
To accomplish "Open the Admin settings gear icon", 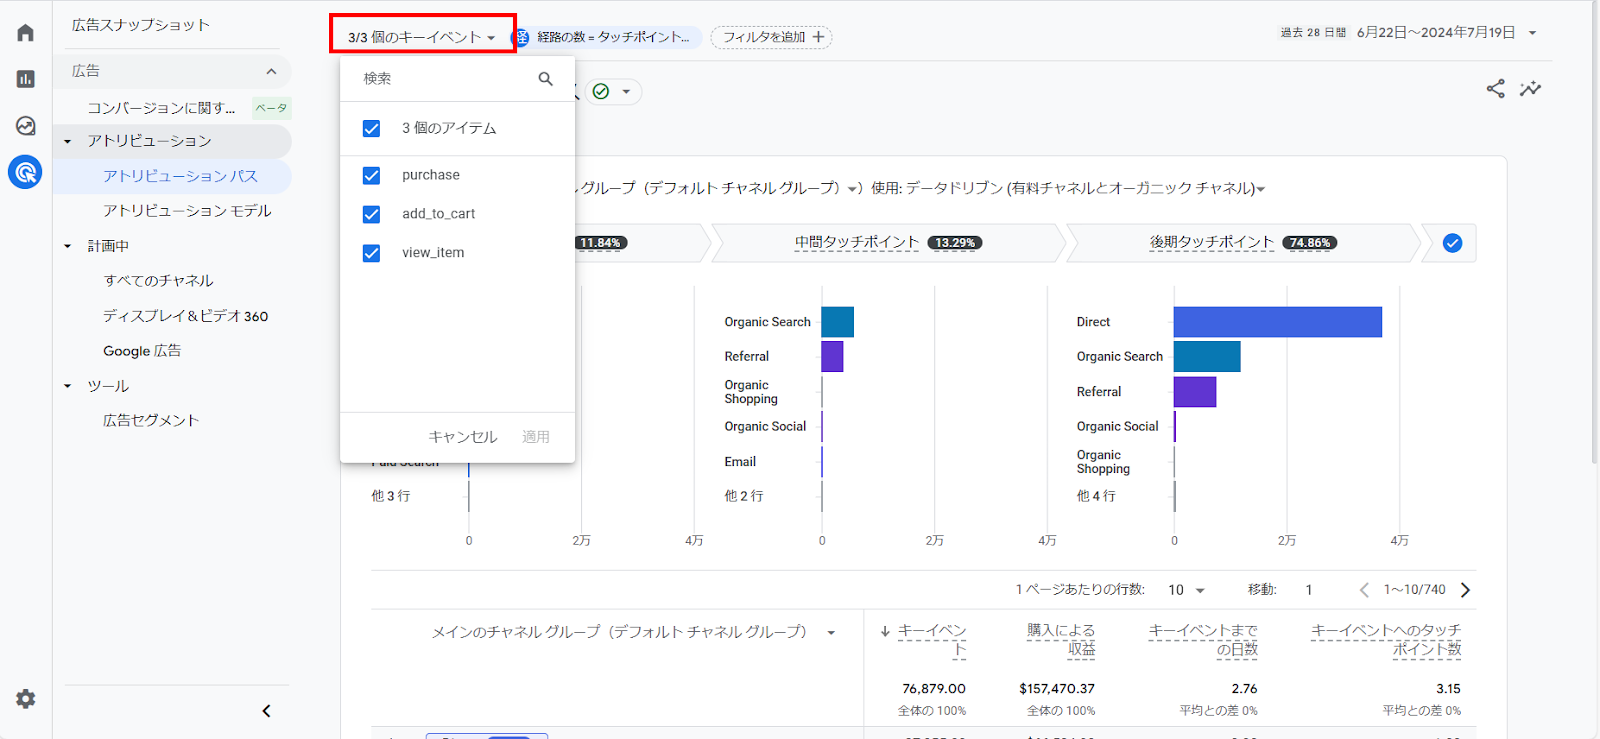I will [x=26, y=699].
